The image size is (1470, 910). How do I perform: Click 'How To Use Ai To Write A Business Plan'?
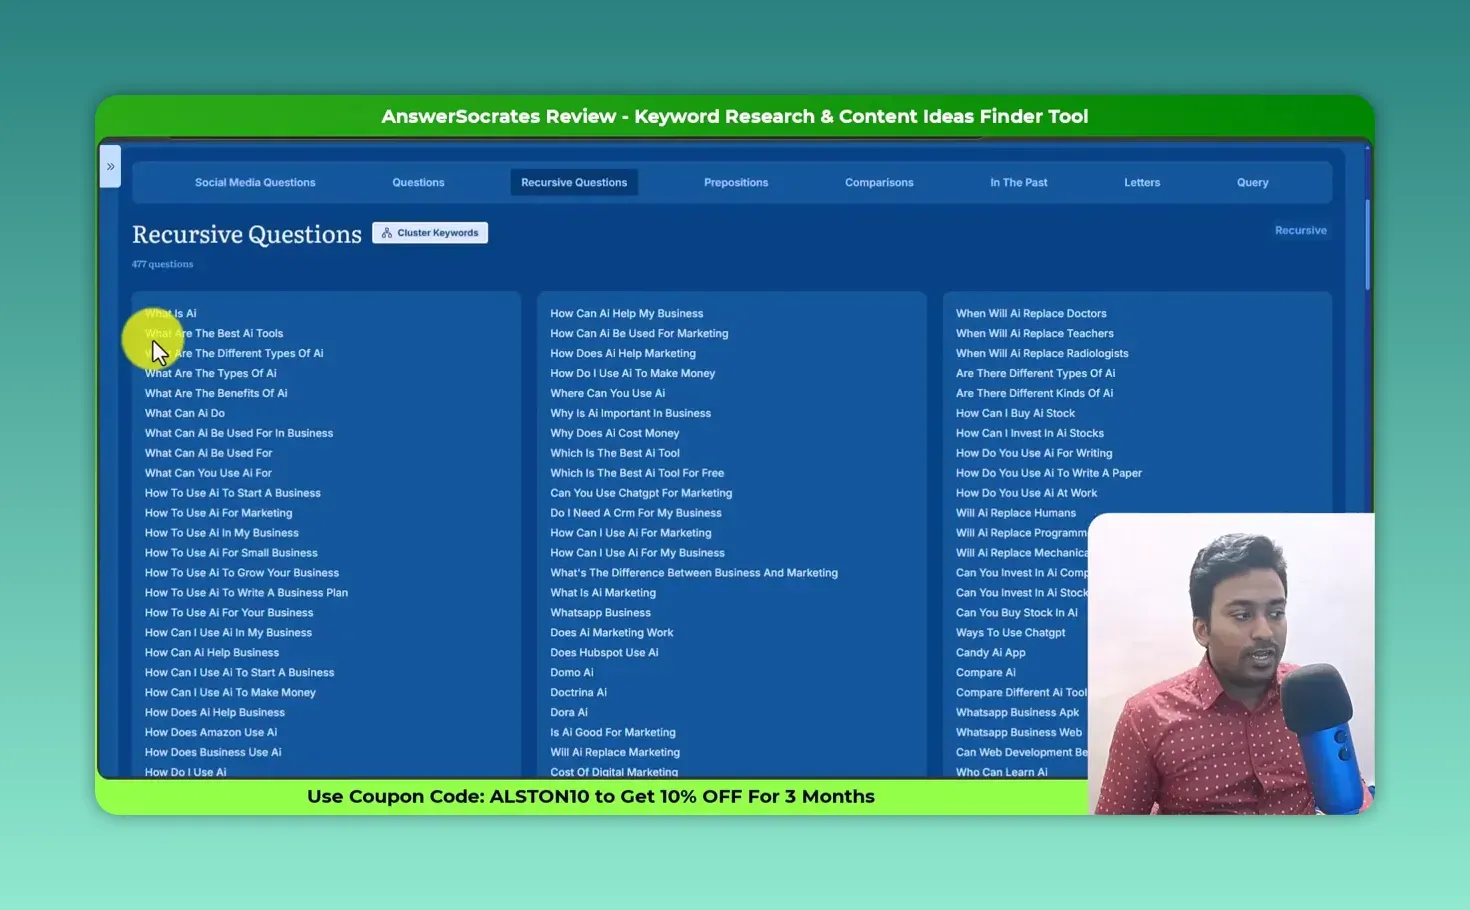point(247,594)
